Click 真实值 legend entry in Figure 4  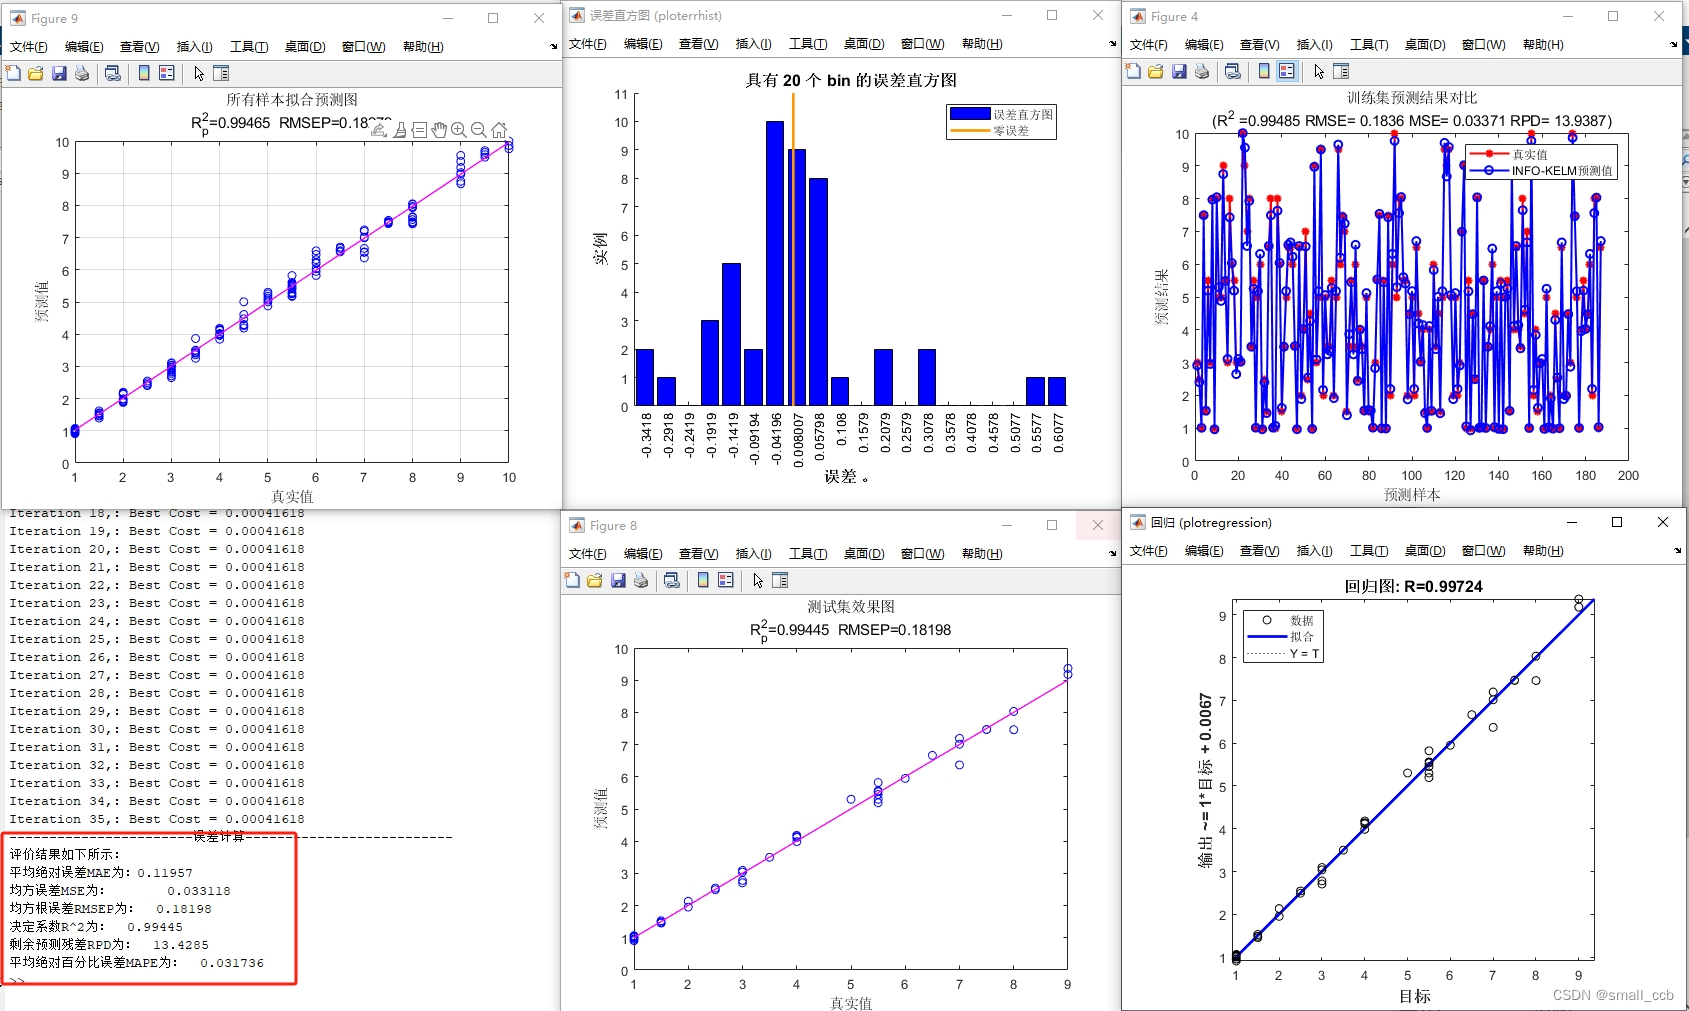click(x=1508, y=154)
